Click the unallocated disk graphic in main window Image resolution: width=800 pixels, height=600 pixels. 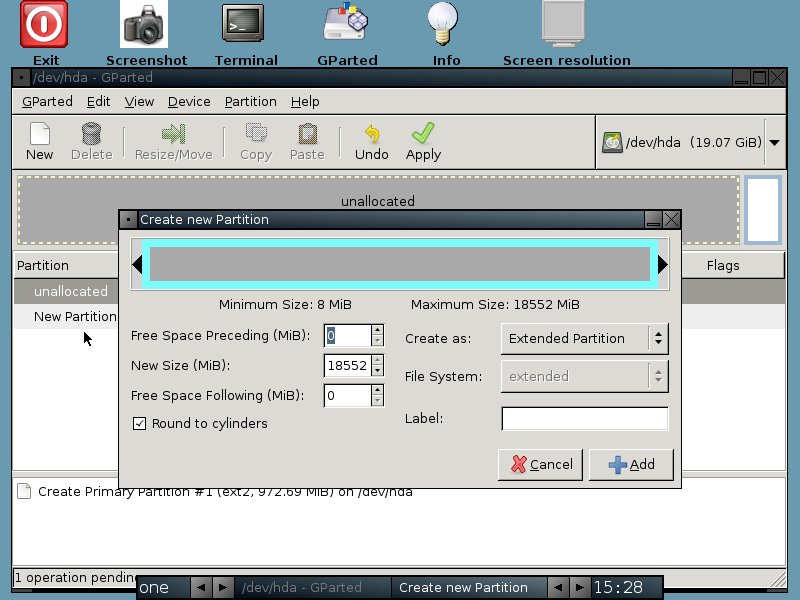tap(378, 201)
